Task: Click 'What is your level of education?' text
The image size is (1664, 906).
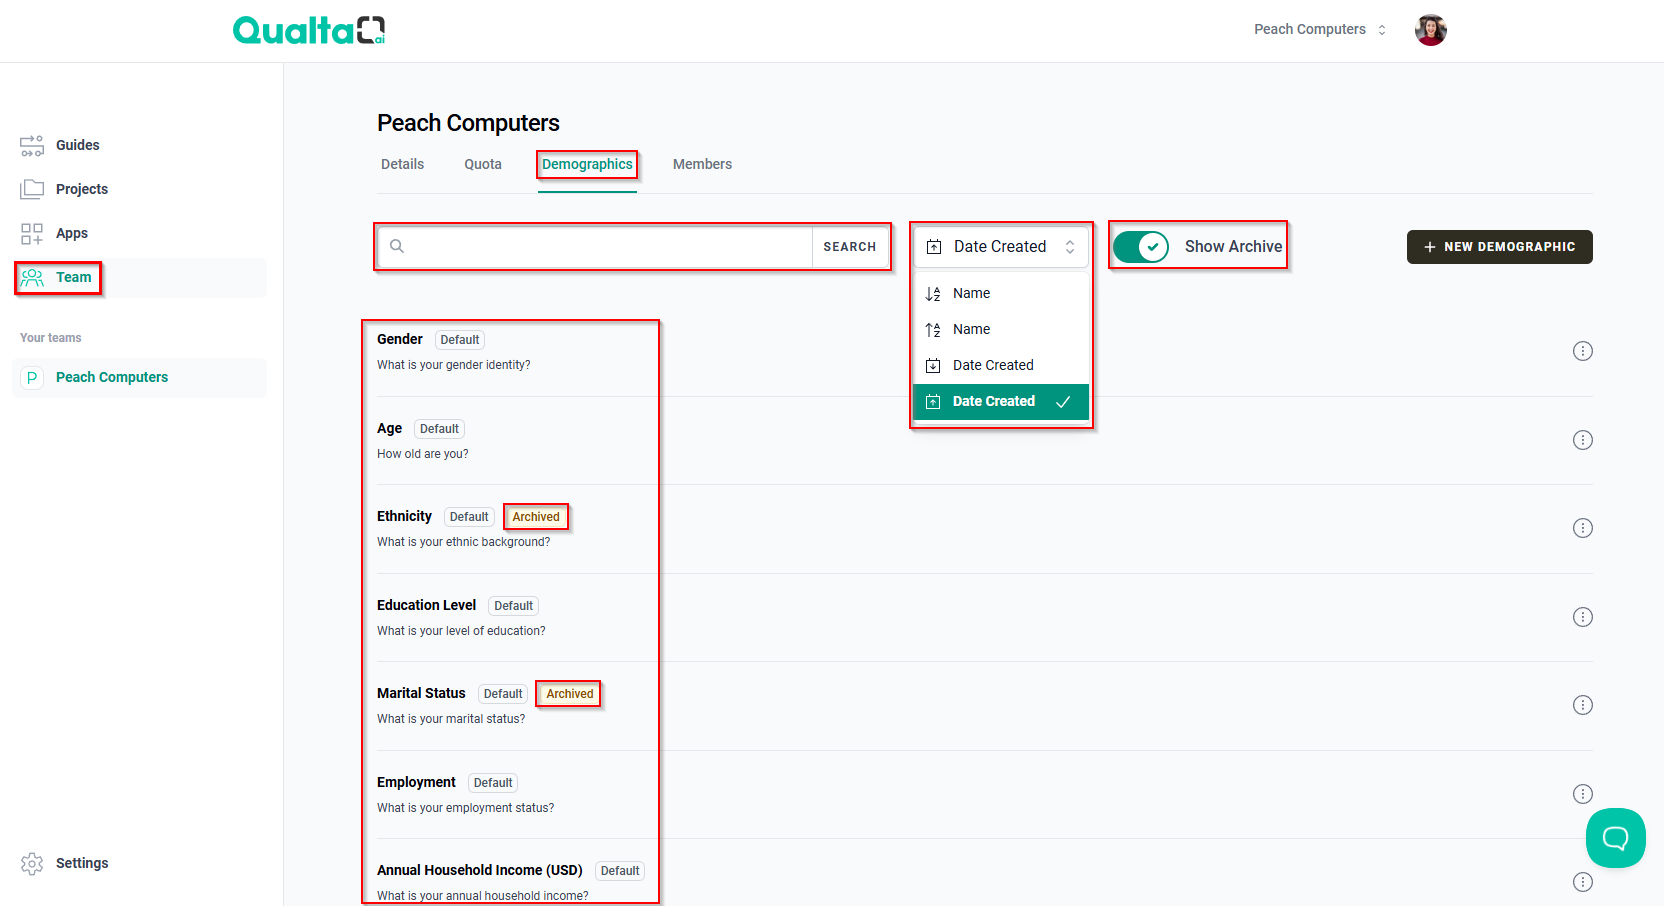Action: coord(461,631)
